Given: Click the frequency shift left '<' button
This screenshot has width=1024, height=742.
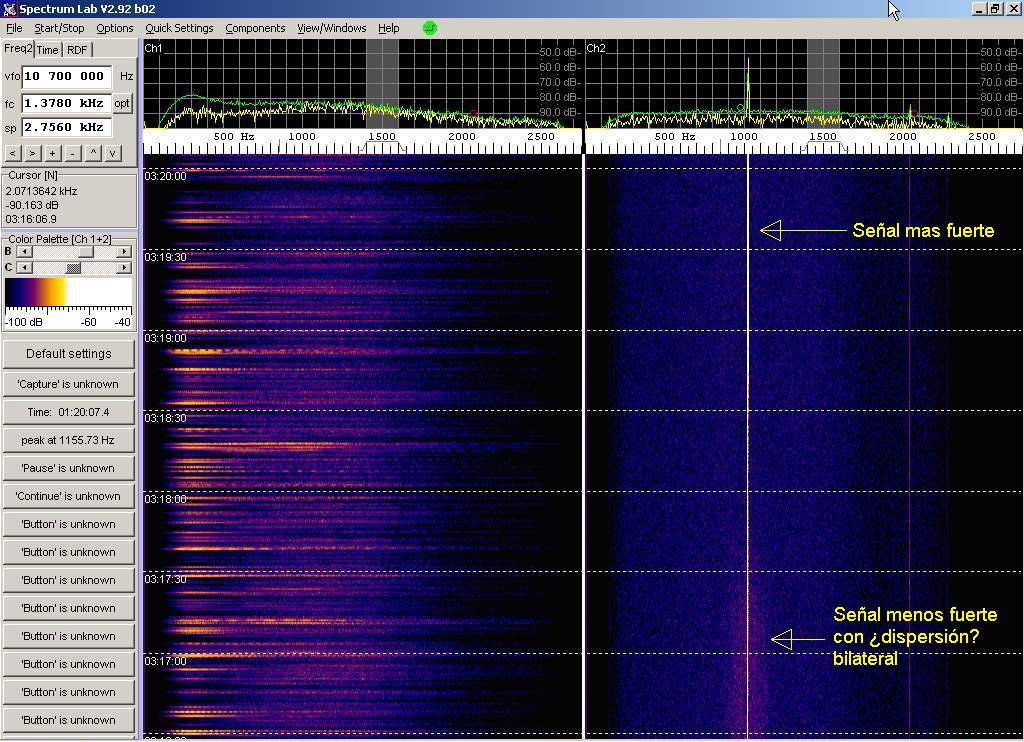Looking at the screenshot, I should (13, 153).
